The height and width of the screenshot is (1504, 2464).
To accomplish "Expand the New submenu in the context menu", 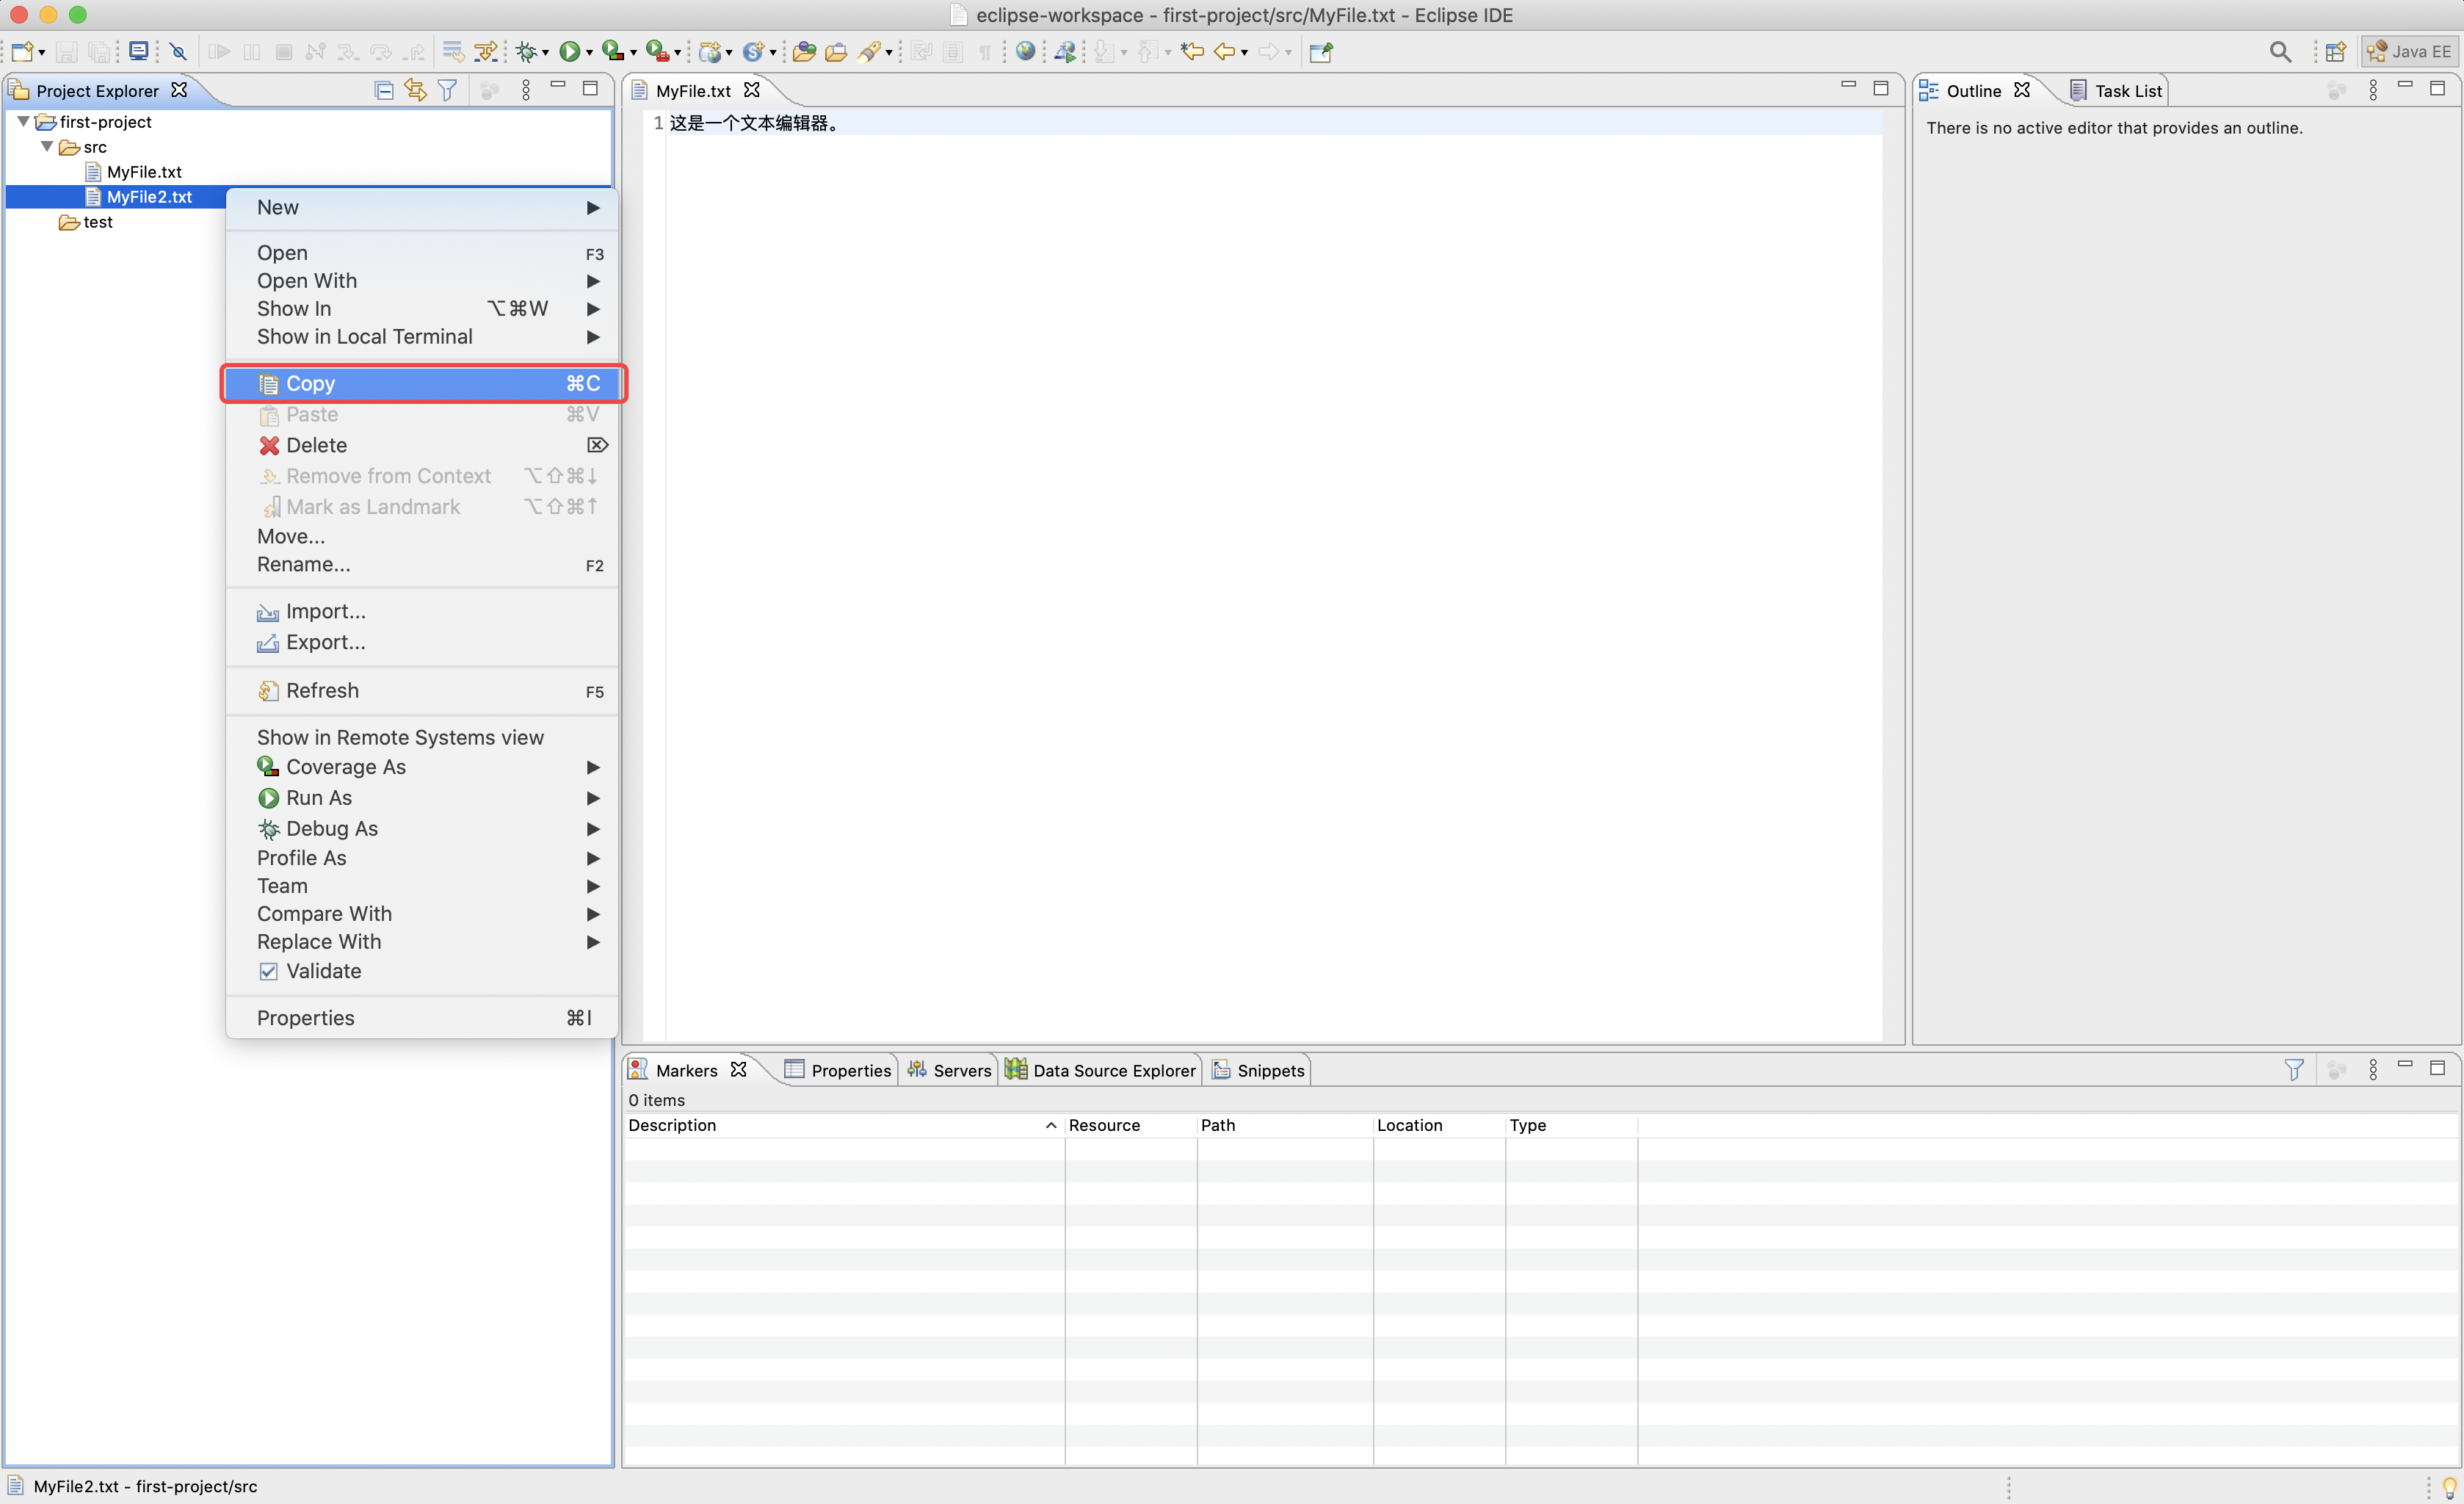I will click(x=422, y=208).
